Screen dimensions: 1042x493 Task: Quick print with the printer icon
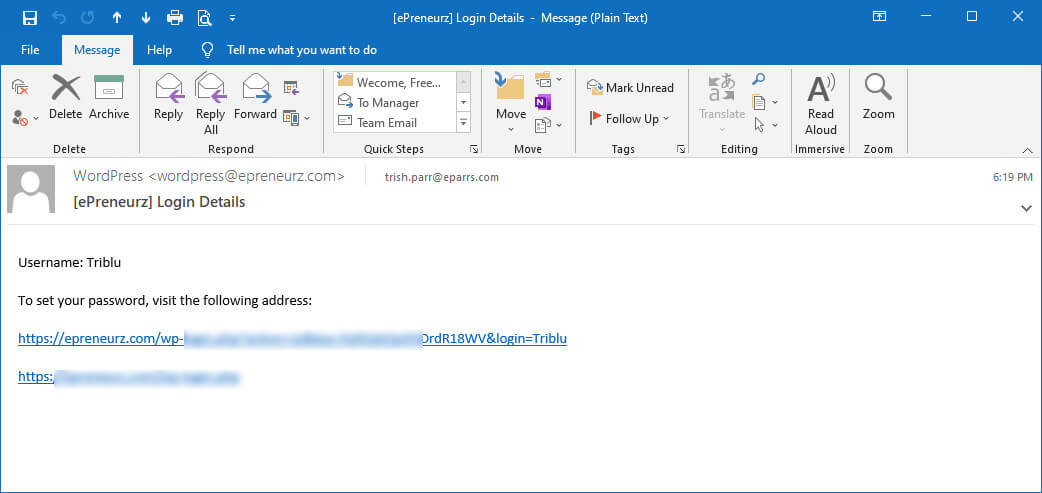[x=175, y=18]
